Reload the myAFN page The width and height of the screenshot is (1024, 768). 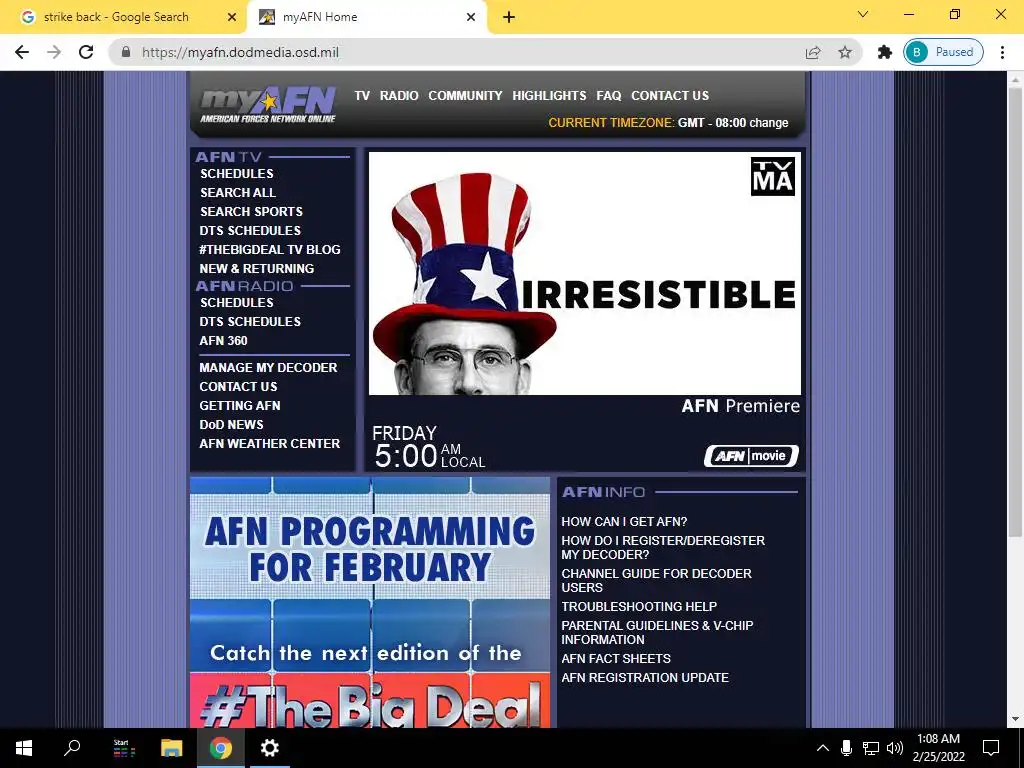[x=86, y=52]
